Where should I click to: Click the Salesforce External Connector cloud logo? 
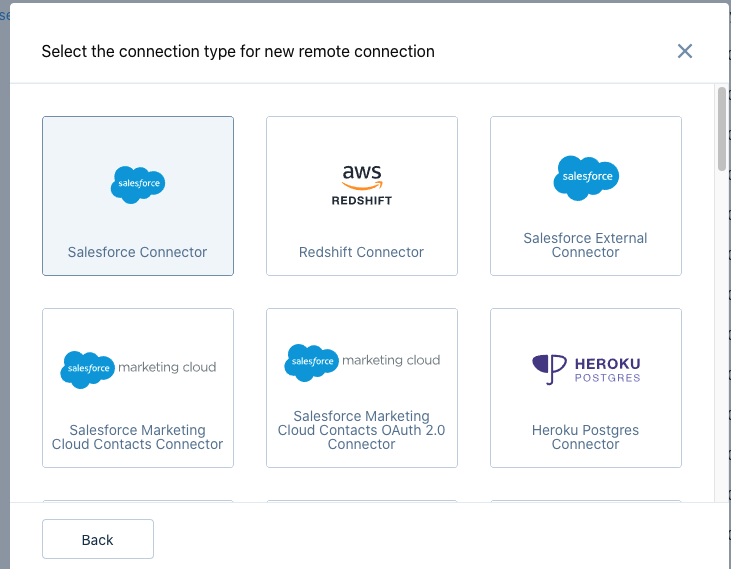[586, 178]
